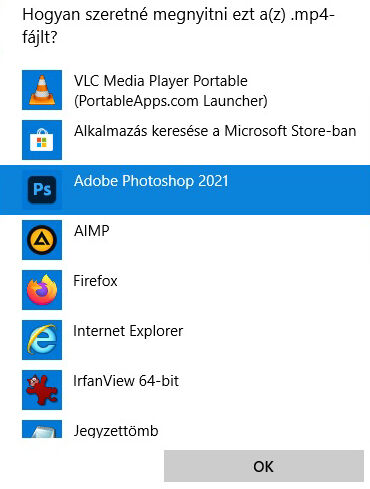This screenshot has height=489, width=370.
Task: Click the AIMP orange triangle icon
Action: pos(42,240)
